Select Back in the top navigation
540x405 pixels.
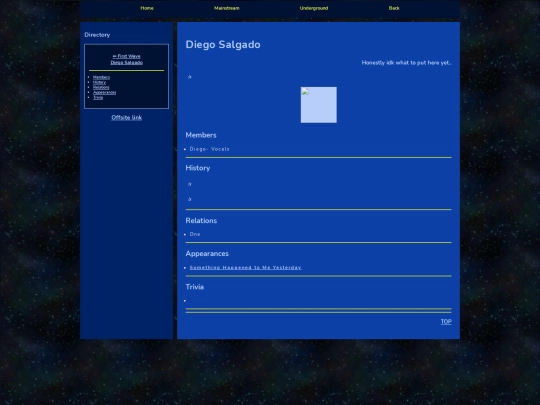[394, 8]
